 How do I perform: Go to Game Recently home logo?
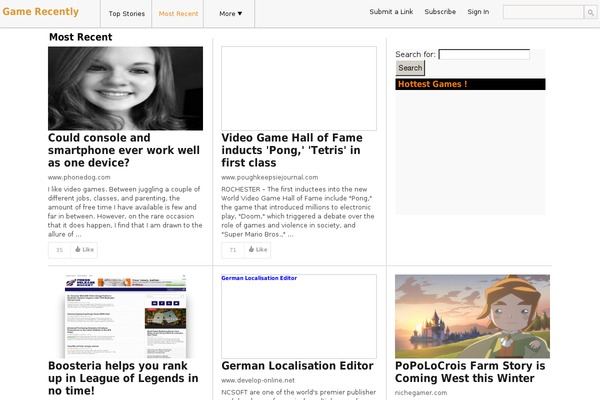[x=41, y=12]
